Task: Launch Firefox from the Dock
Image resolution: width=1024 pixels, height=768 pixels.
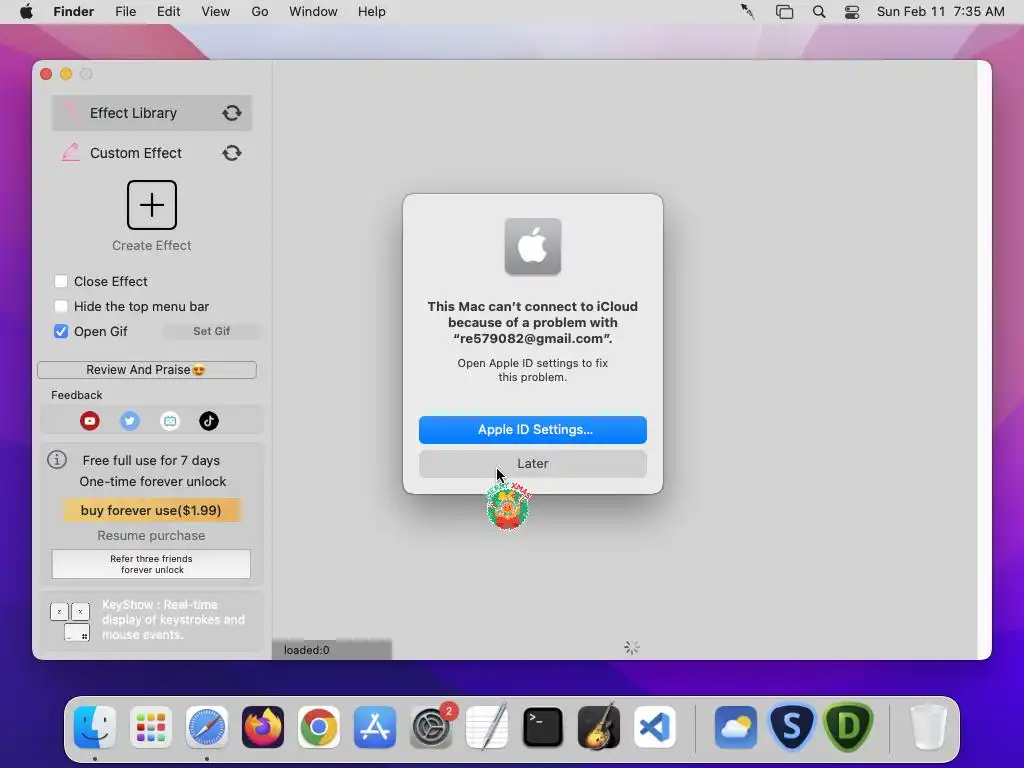Action: tap(263, 727)
